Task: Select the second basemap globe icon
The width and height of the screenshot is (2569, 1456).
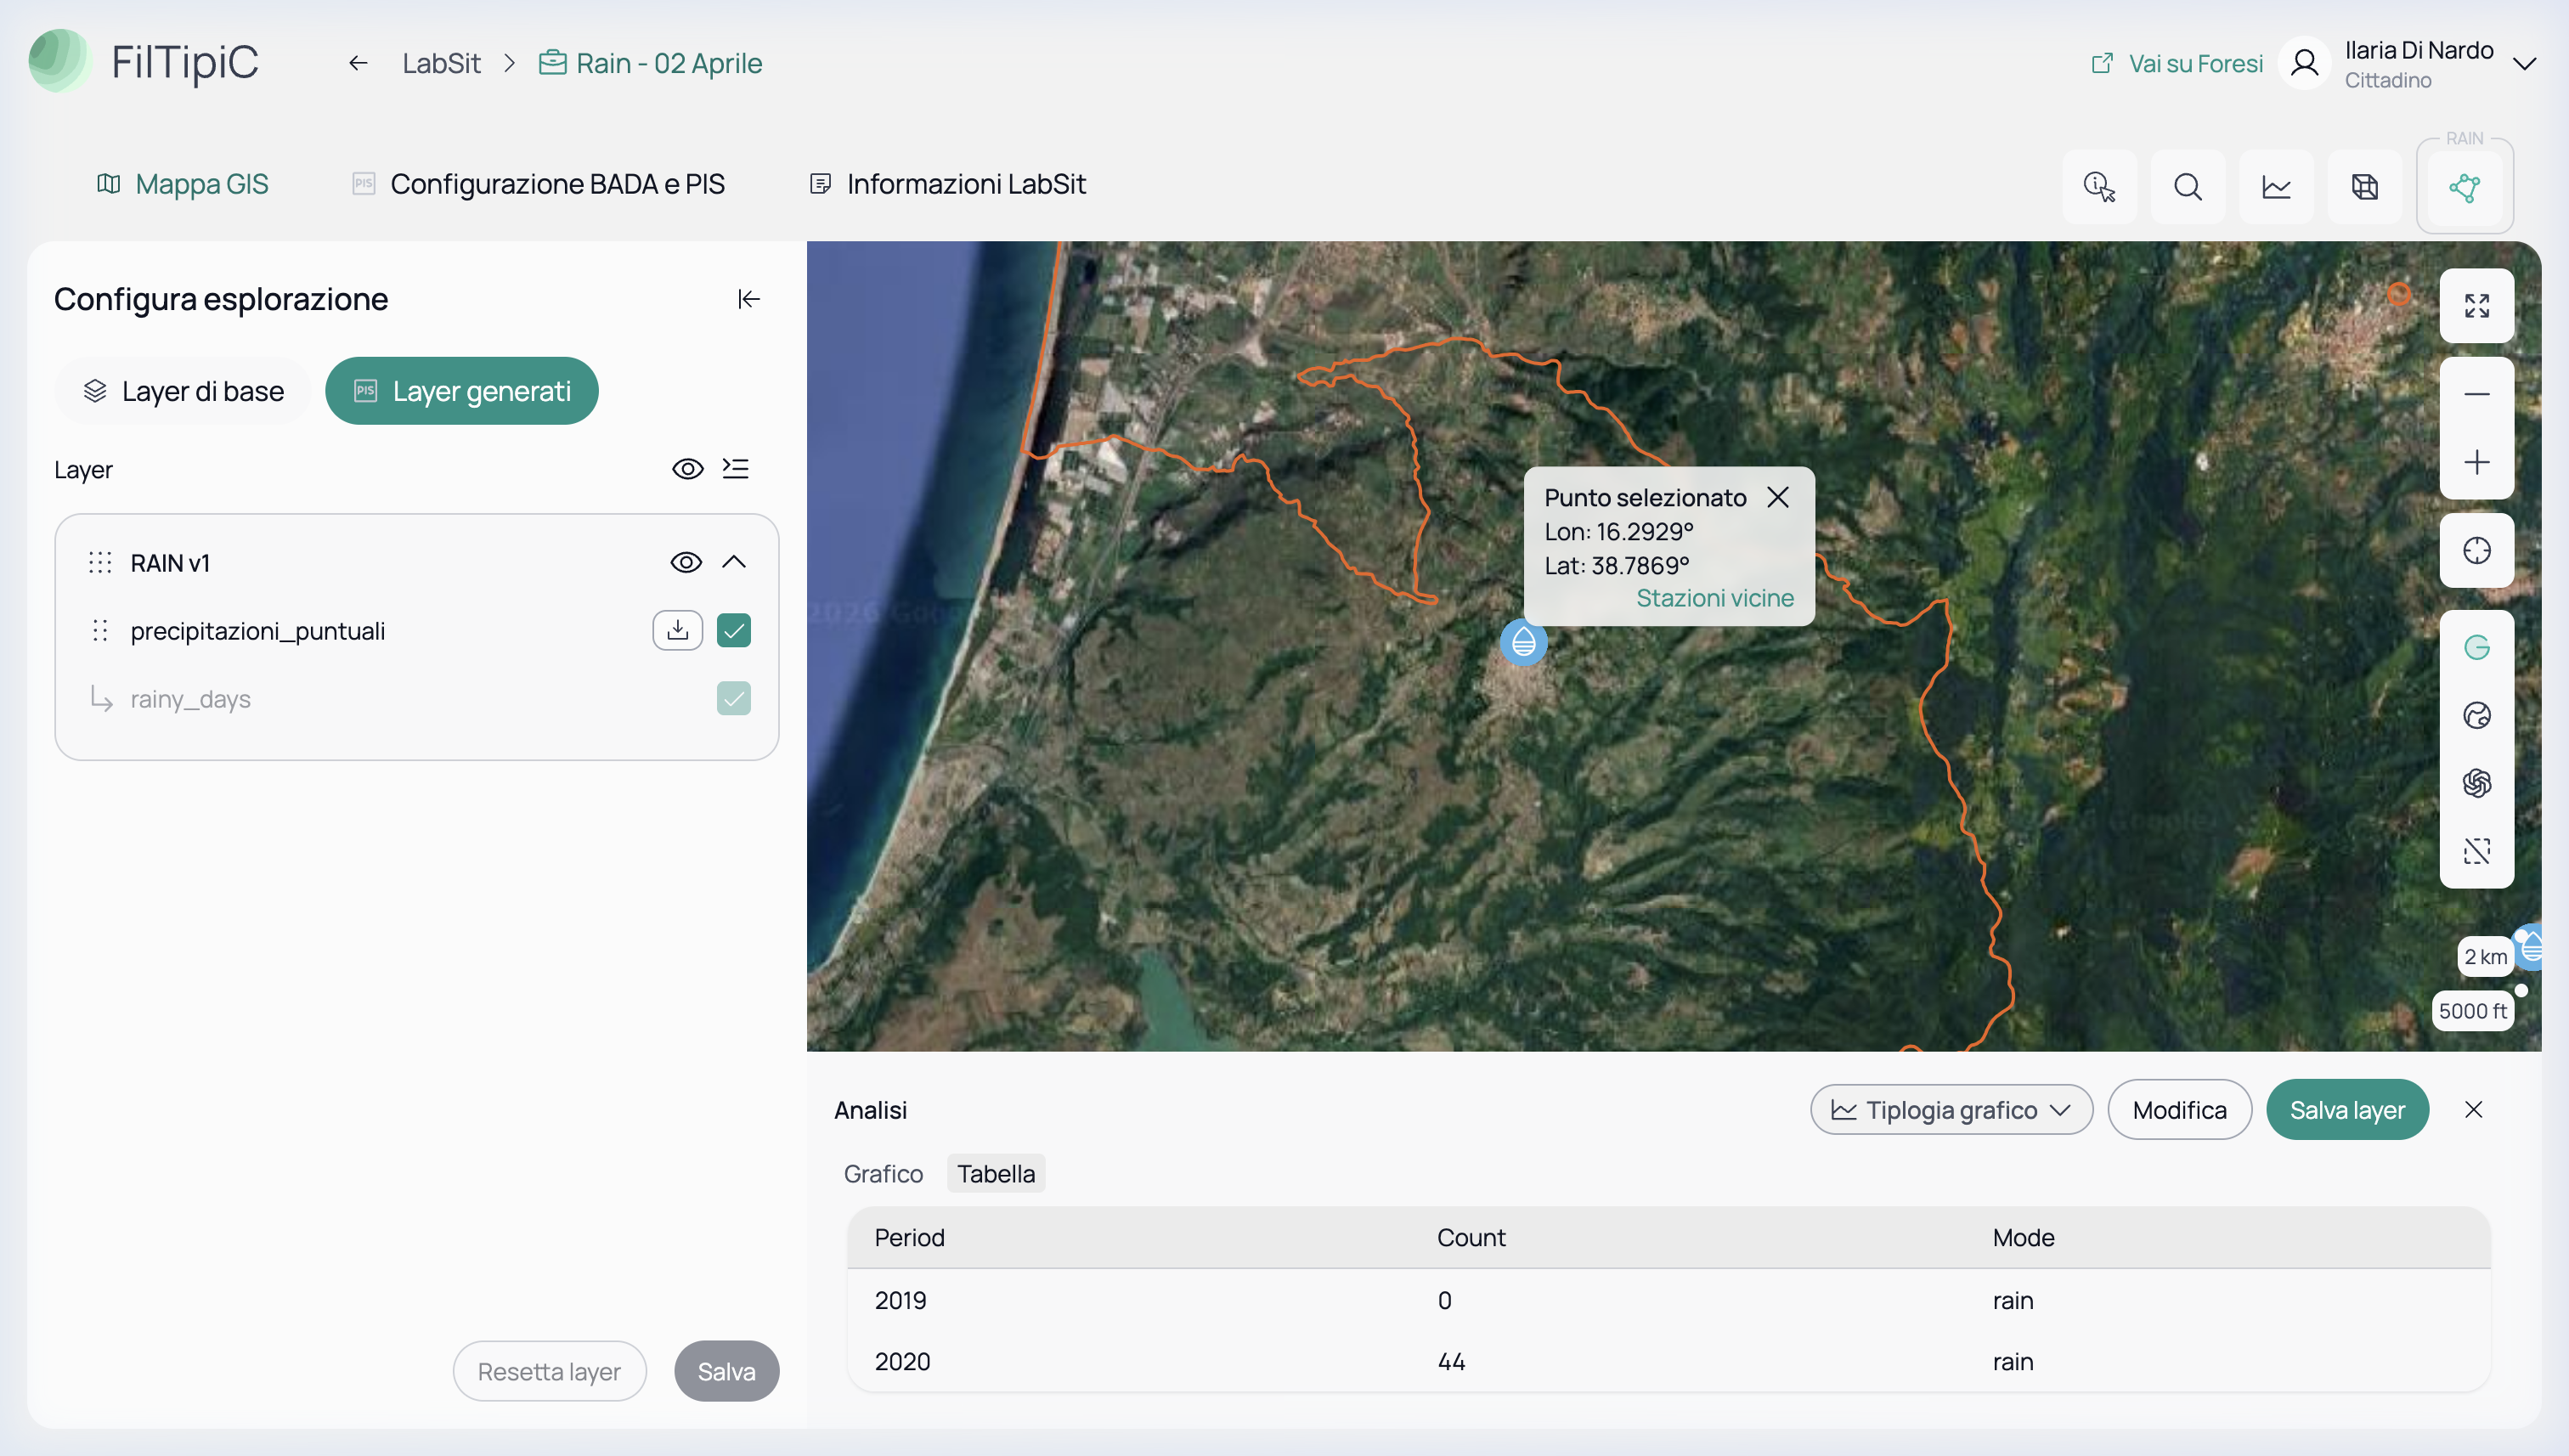Action: point(2477,716)
